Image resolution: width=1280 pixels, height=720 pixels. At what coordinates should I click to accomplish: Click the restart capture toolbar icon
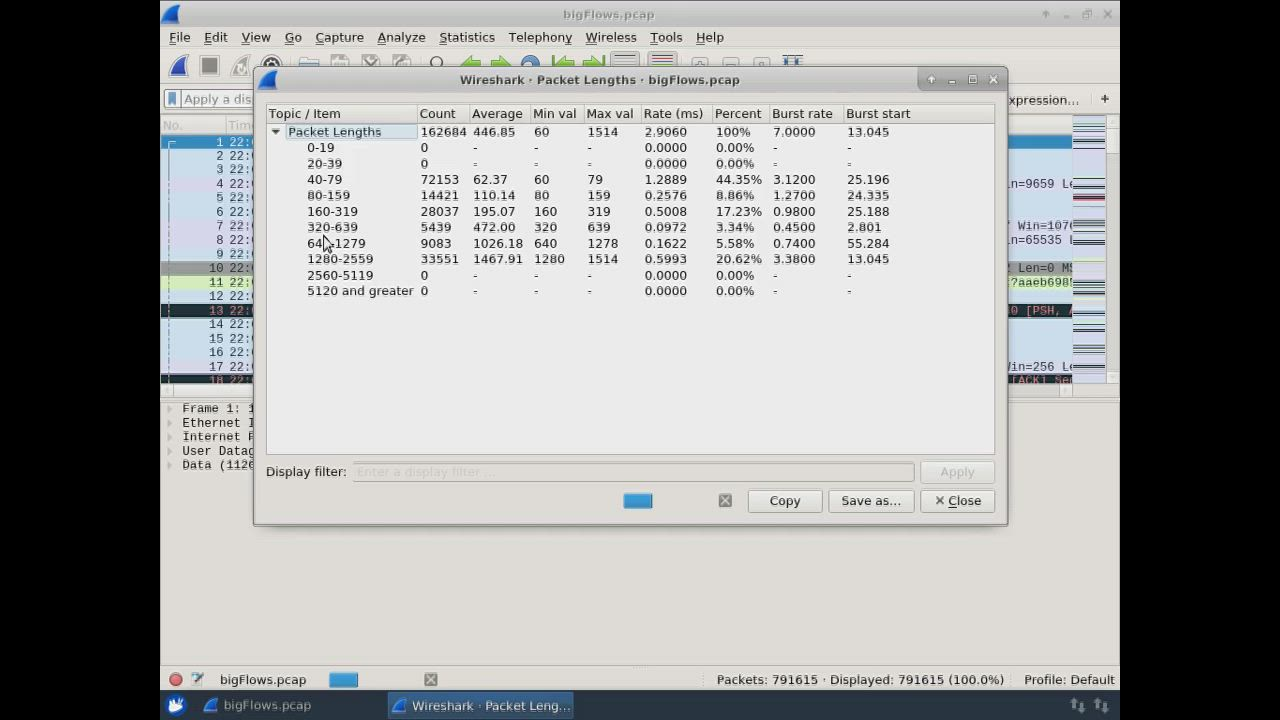pos(240,66)
